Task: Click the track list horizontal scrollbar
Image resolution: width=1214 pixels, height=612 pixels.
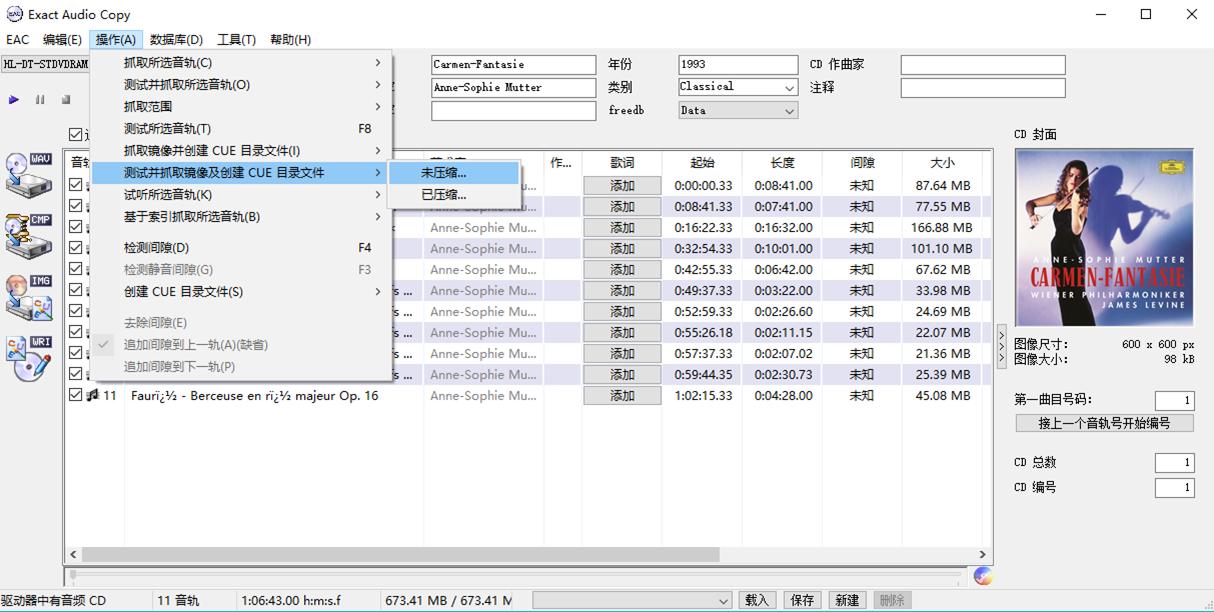Action: click(400, 554)
